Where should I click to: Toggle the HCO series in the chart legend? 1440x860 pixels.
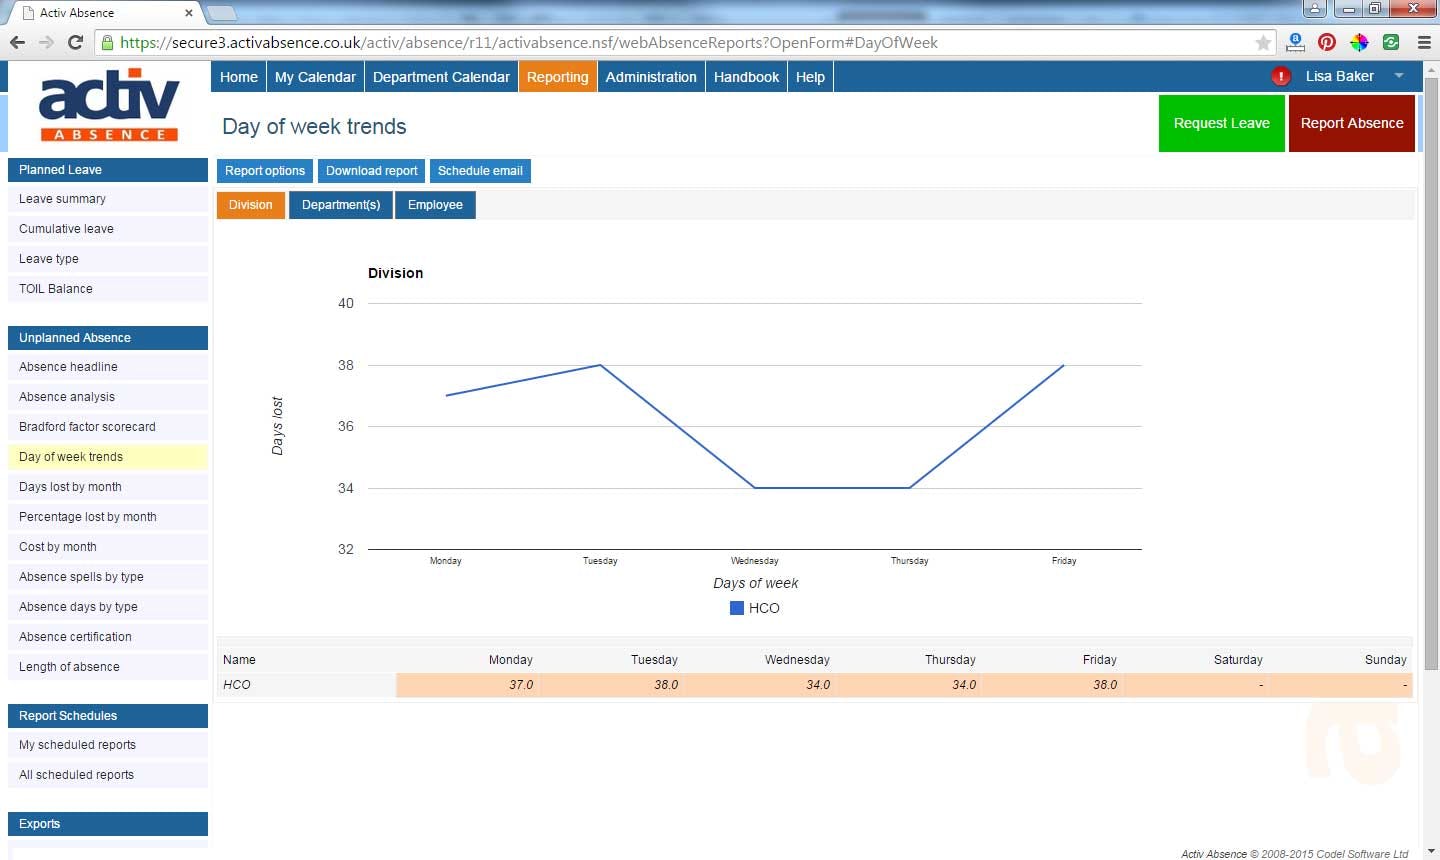tap(755, 608)
